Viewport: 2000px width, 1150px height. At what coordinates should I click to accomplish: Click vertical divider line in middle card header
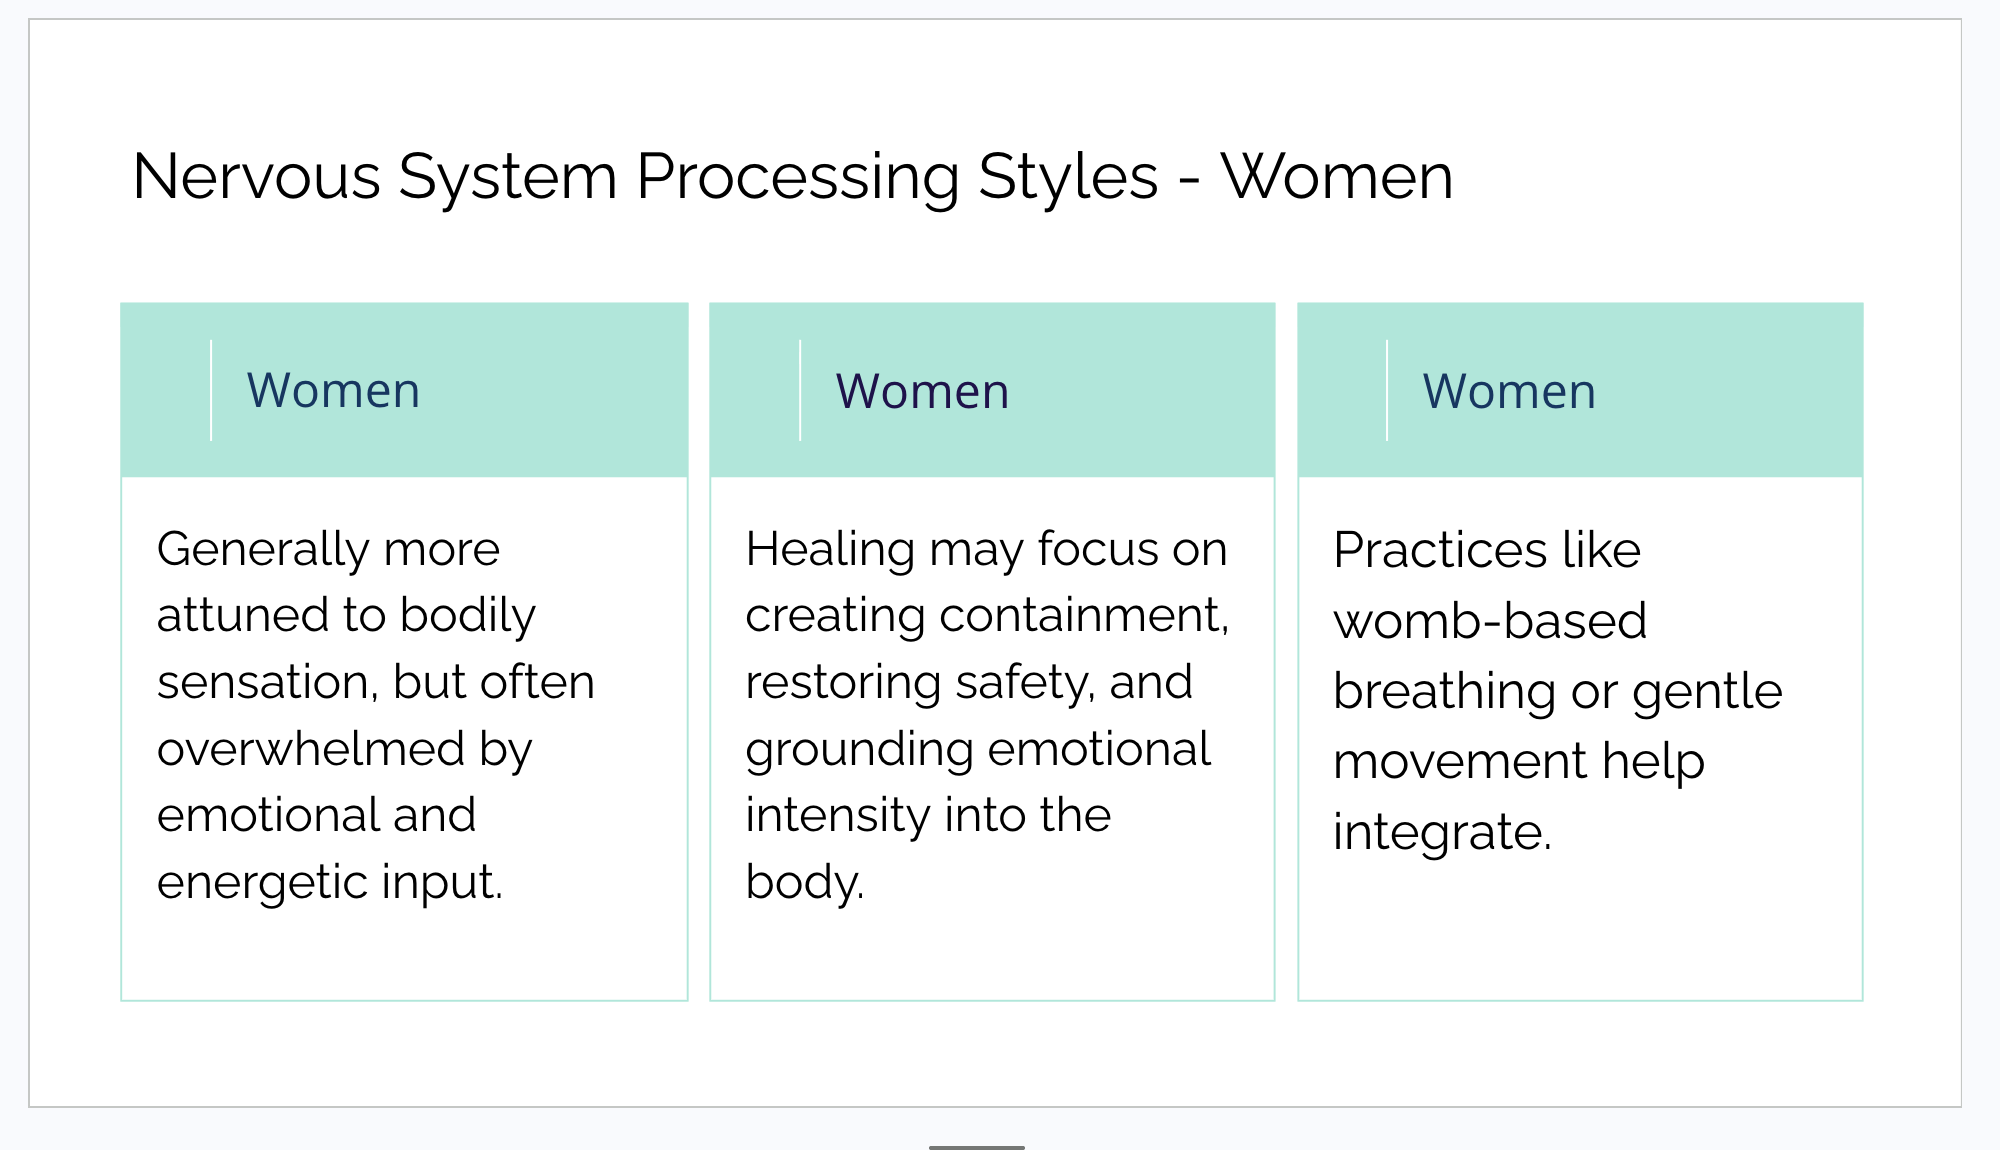pos(800,390)
